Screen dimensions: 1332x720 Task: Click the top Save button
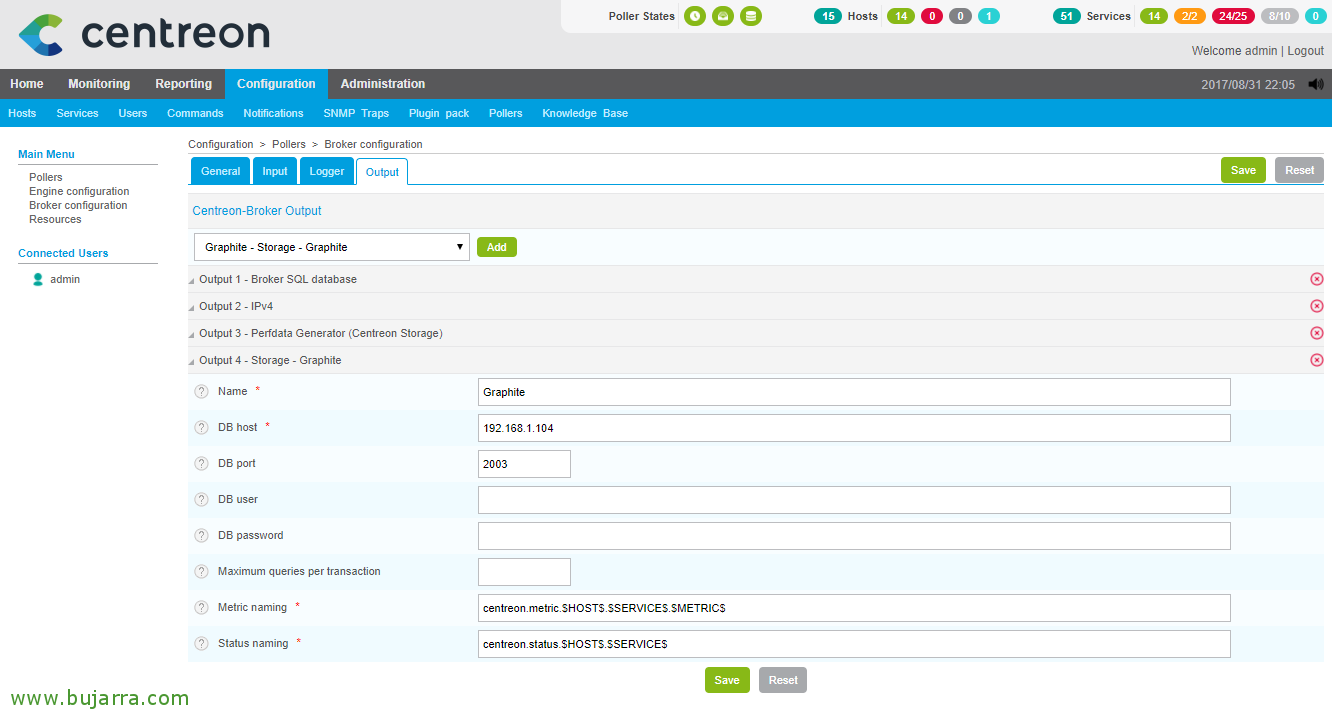pos(1243,170)
